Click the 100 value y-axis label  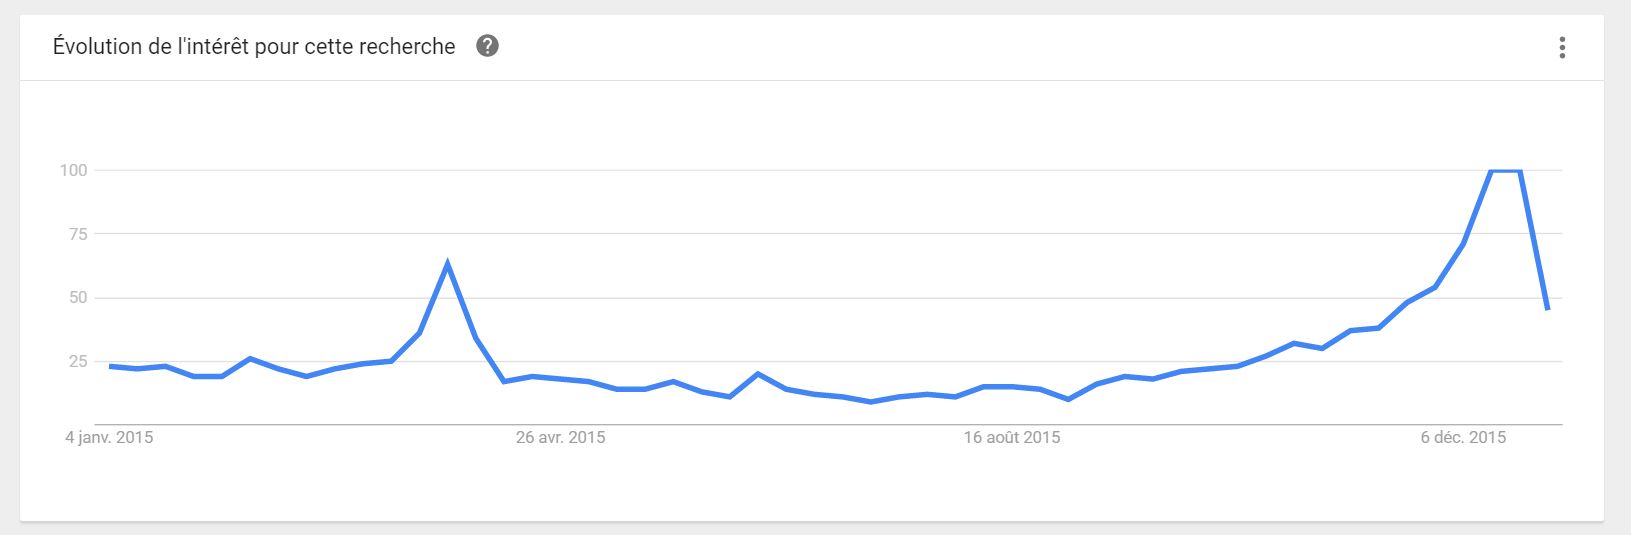74,170
